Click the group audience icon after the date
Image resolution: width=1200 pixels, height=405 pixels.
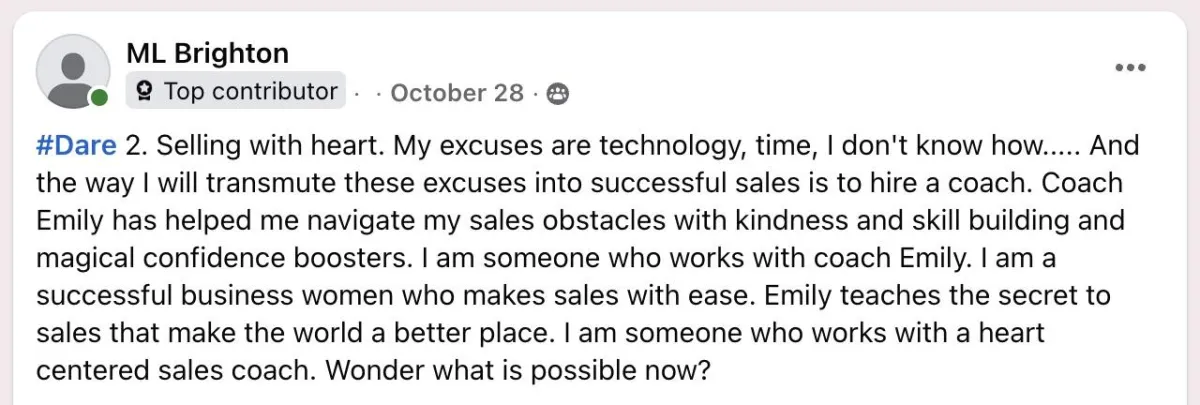(x=558, y=93)
